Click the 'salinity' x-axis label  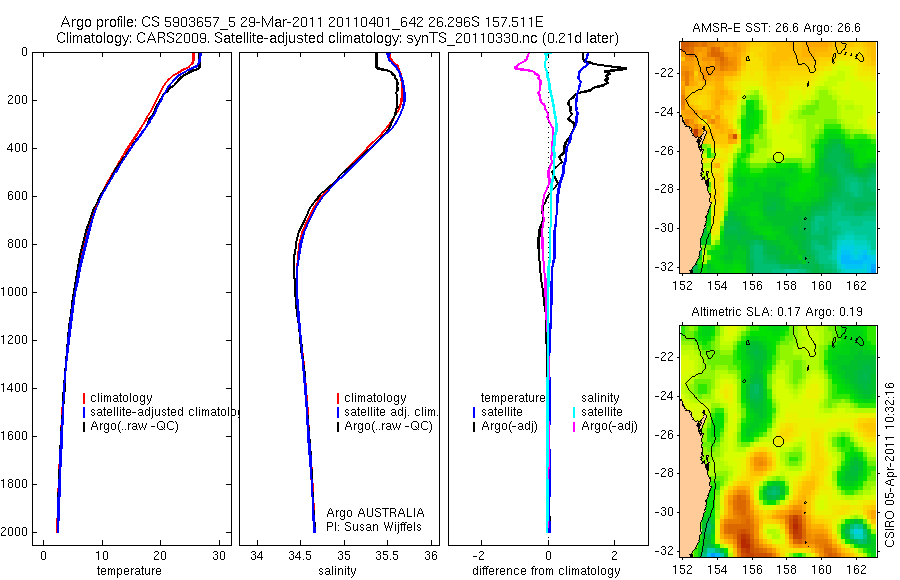(x=337, y=571)
